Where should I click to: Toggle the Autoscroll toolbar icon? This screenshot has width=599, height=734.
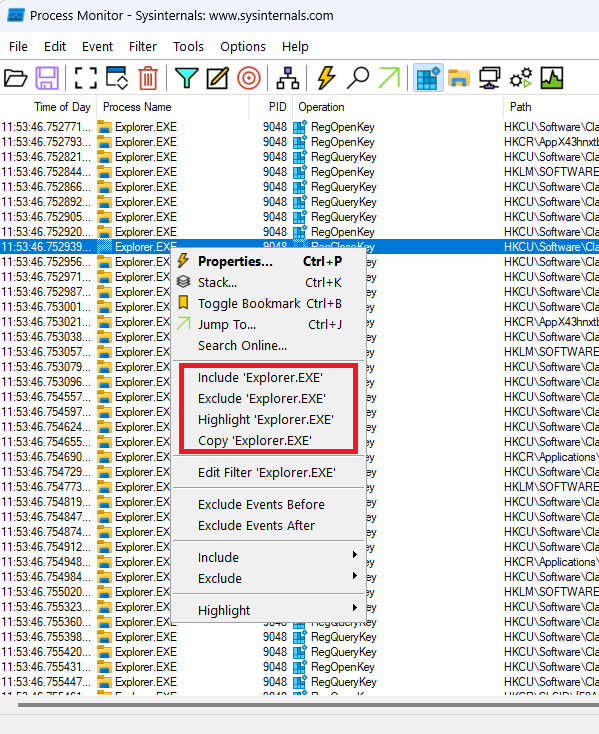coord(117,78)
